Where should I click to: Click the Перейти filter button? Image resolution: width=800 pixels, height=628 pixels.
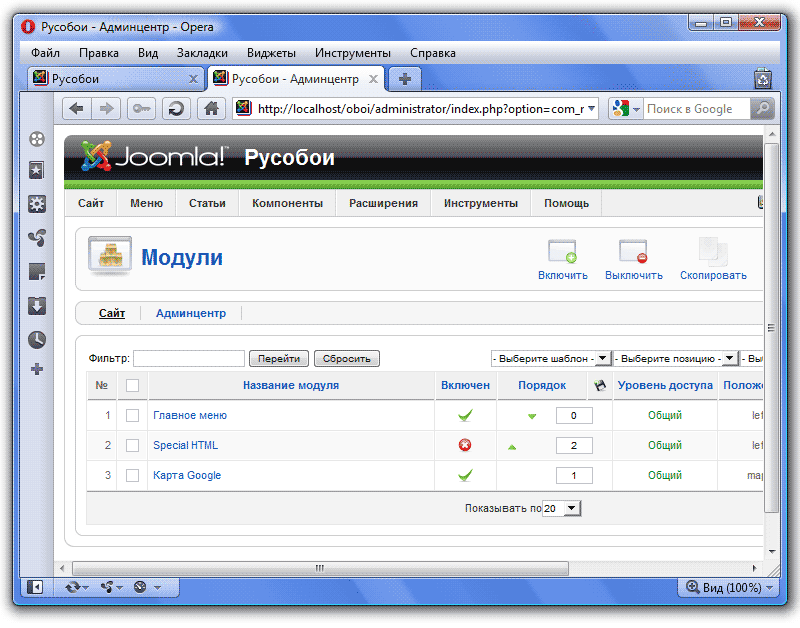click(x=279, y=358)
